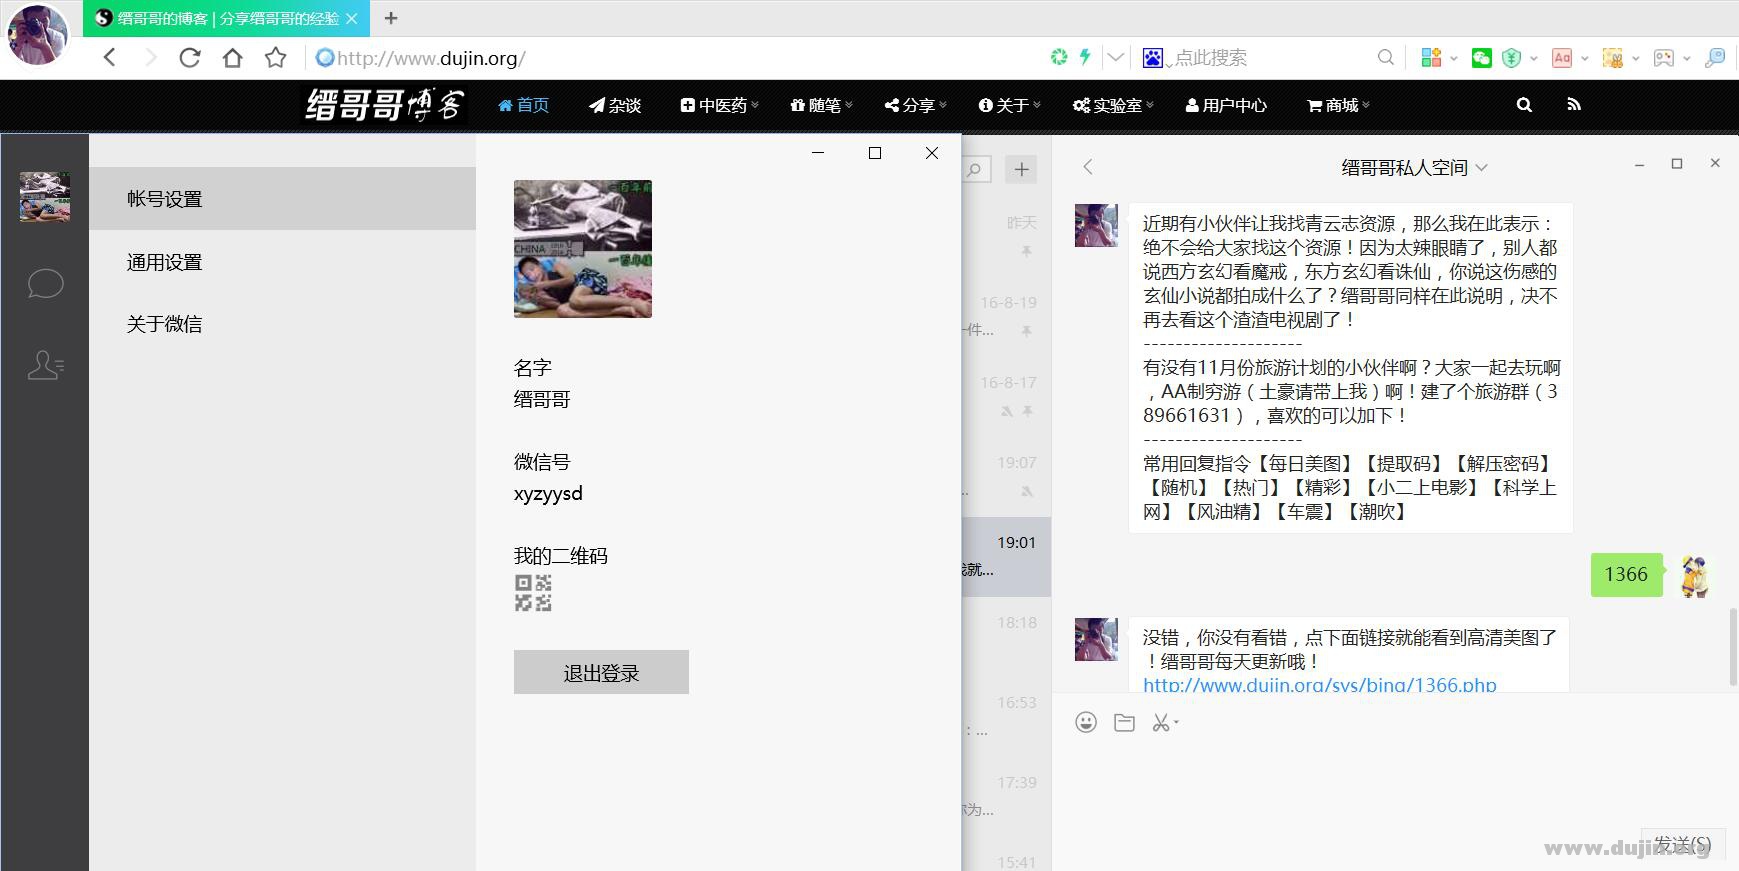Click the blog search magnifier icon
This screenshot has width=1739, height=871.
(1524, 104)
